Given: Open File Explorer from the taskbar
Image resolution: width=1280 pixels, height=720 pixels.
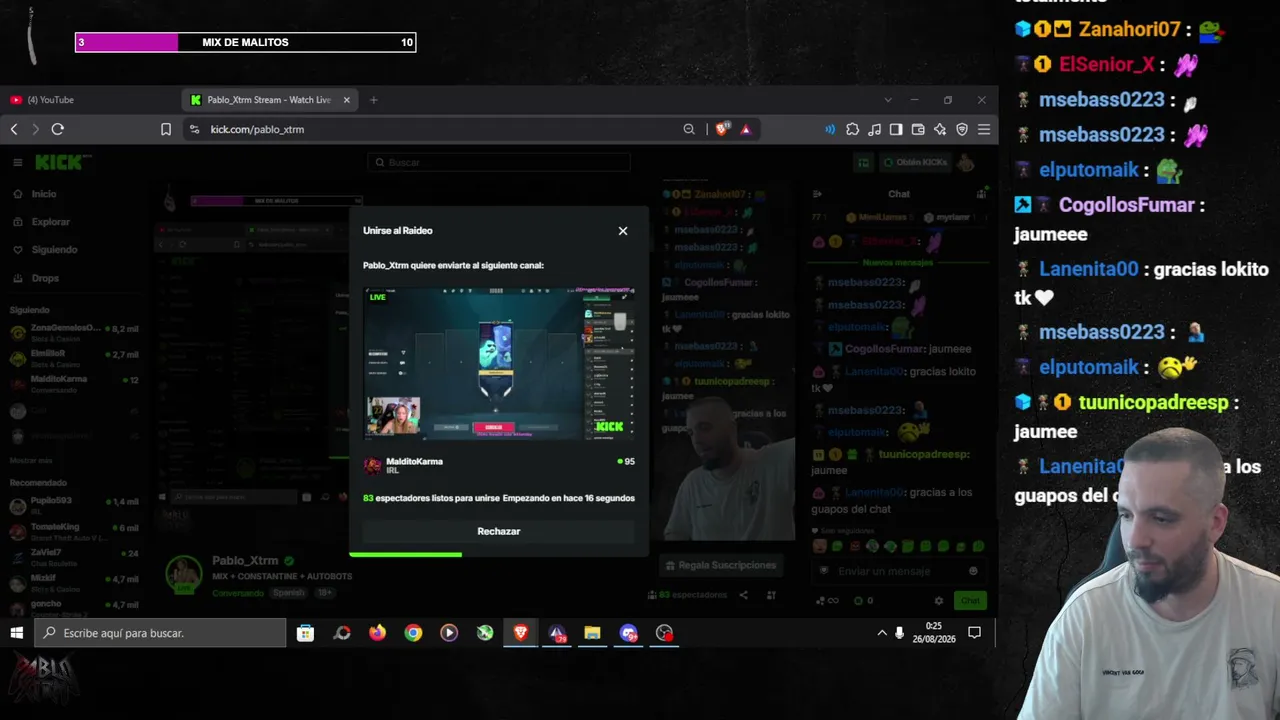Looking at the screenshot, I should point(592,633).
